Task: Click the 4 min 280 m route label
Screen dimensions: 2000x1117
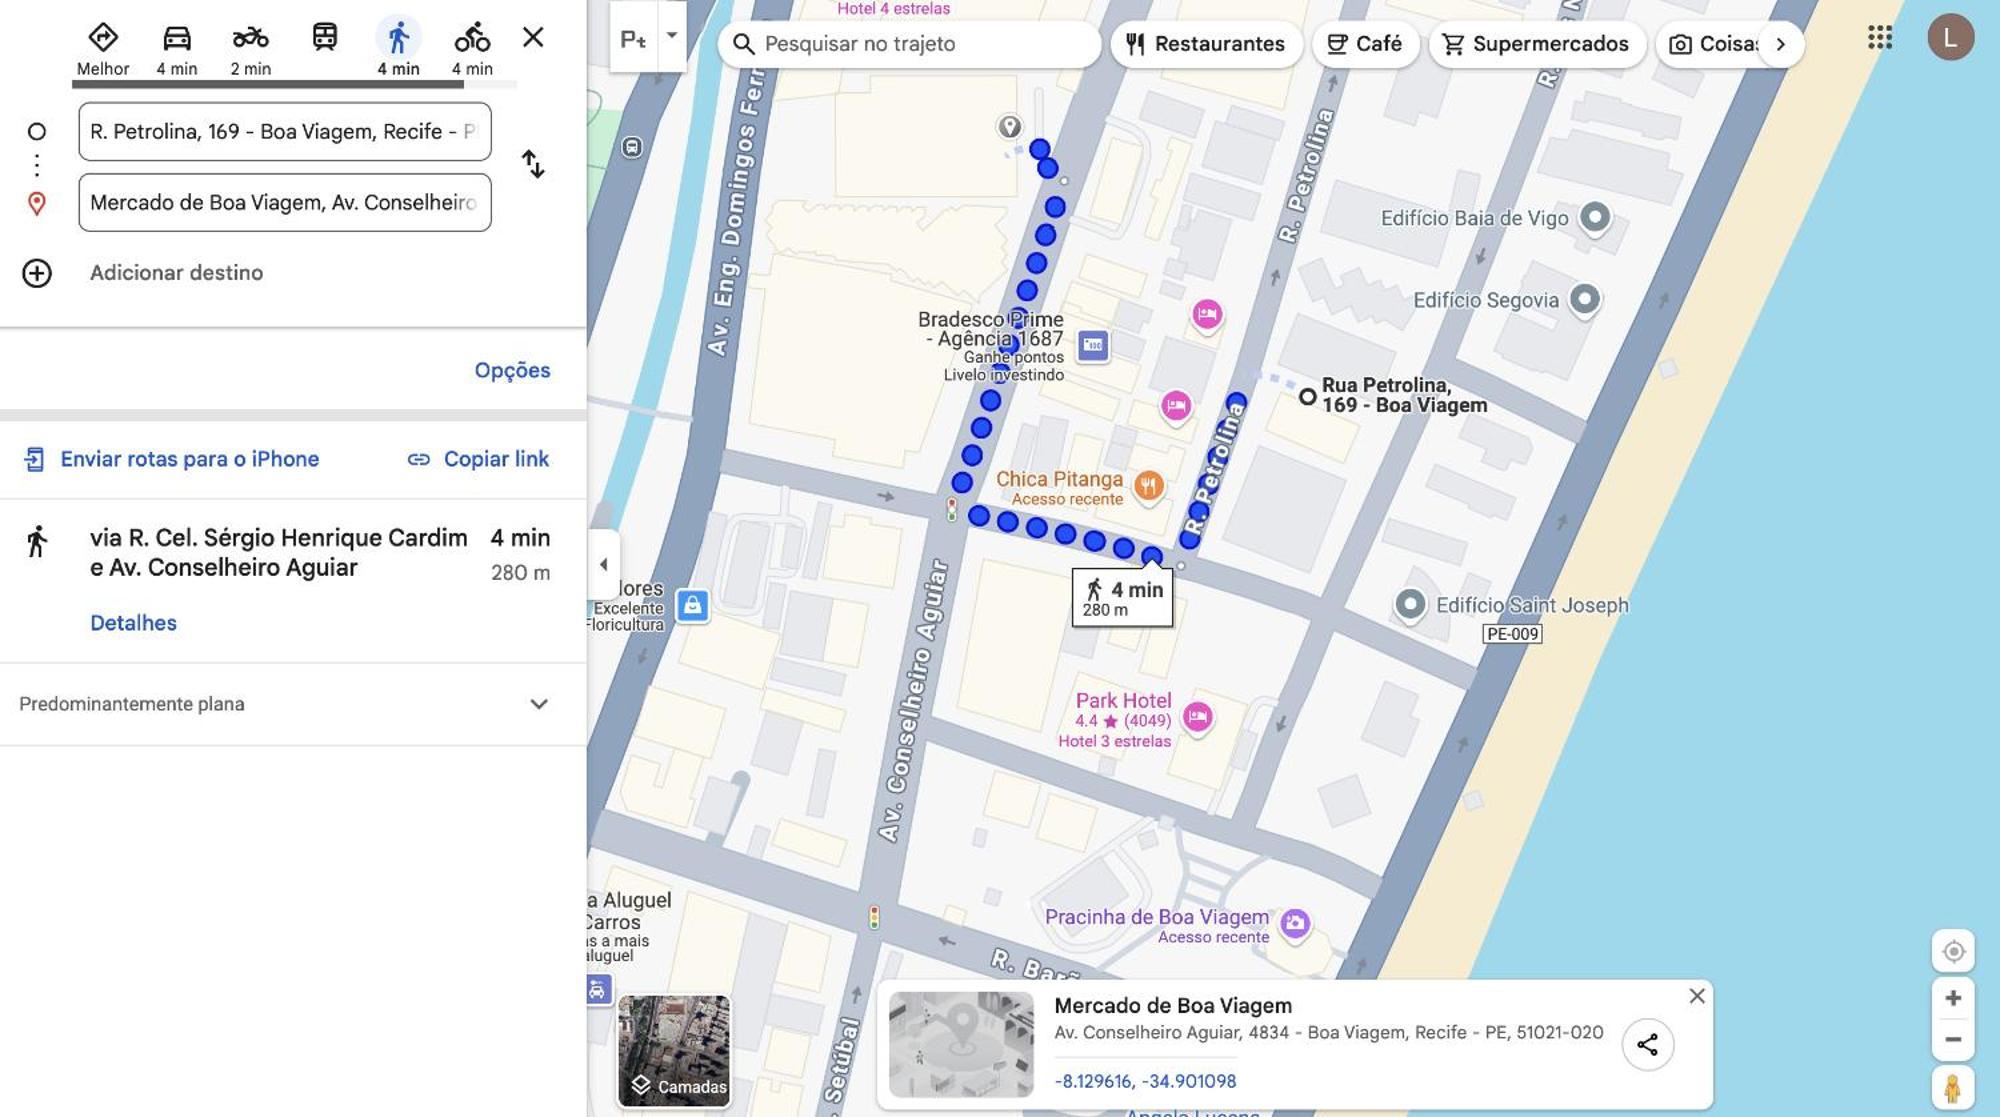Action: pos(1122,598)
